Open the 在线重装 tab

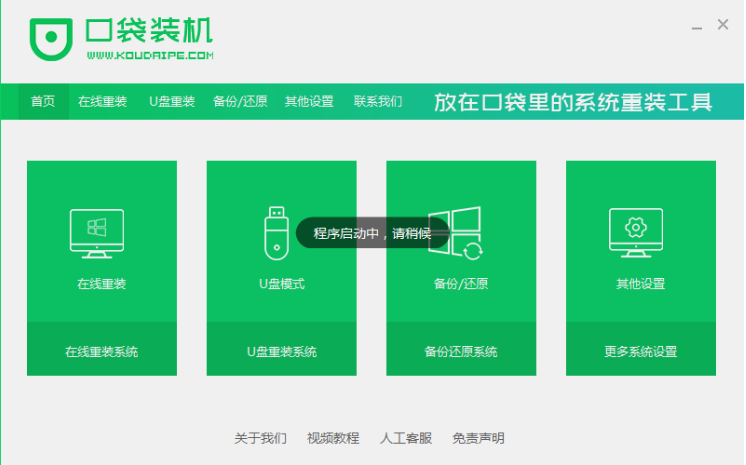(x=102, y=101)
